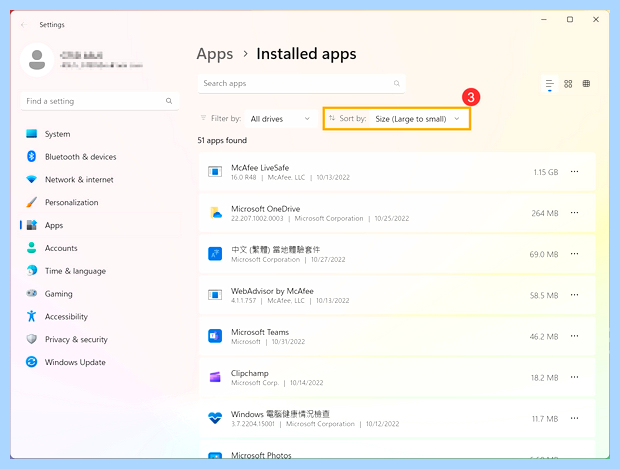The image size is (620, 469).
Task: Click the Find a setting magnifier icon
Action: point(169,101)
